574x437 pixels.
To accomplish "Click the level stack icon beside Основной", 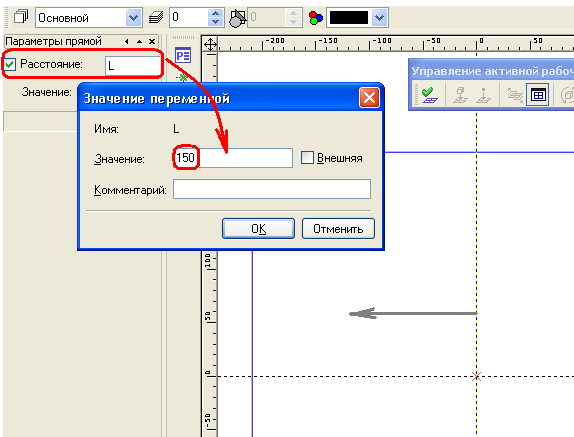I will click(x=20, y=17).
